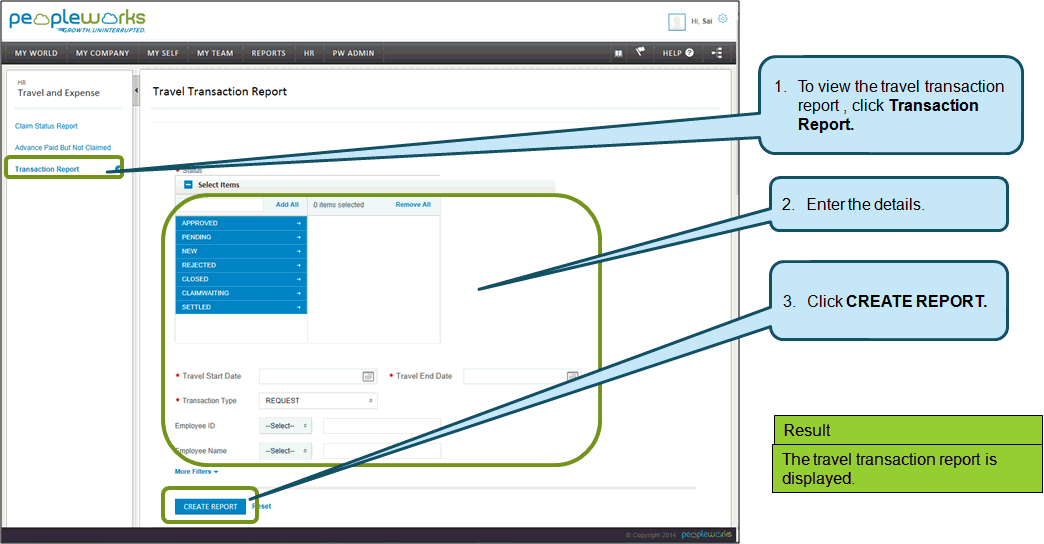Open the PW ADMIN menu

354,53
